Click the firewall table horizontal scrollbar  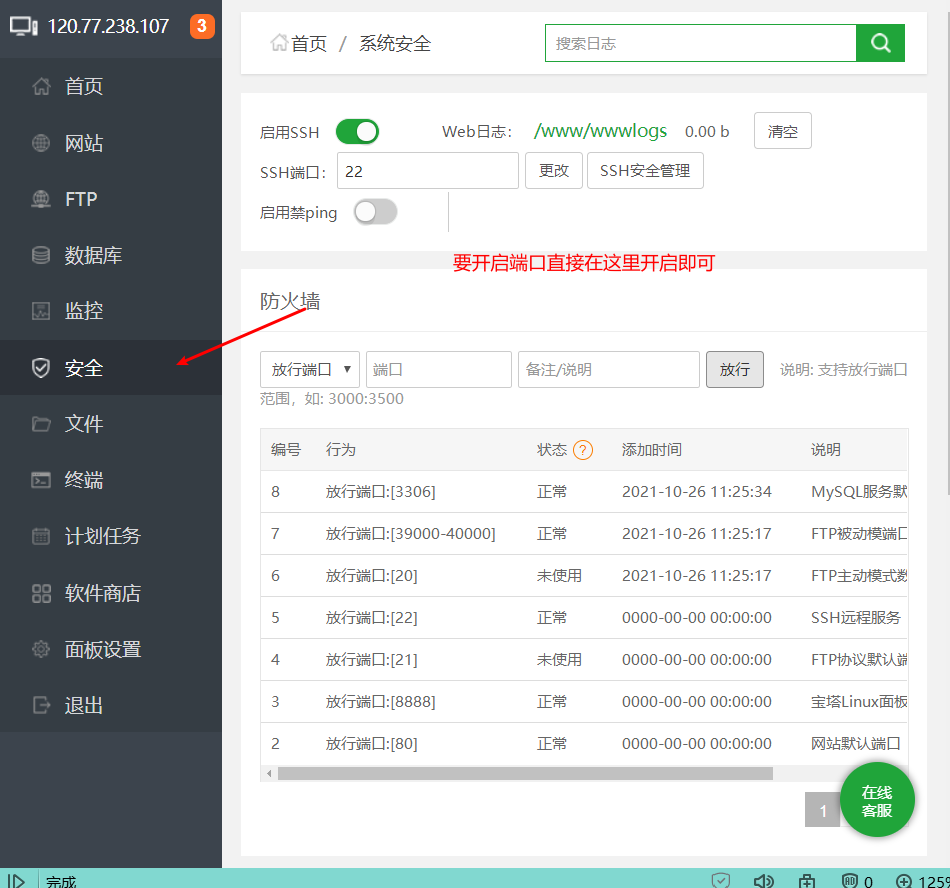pos(525,773)
